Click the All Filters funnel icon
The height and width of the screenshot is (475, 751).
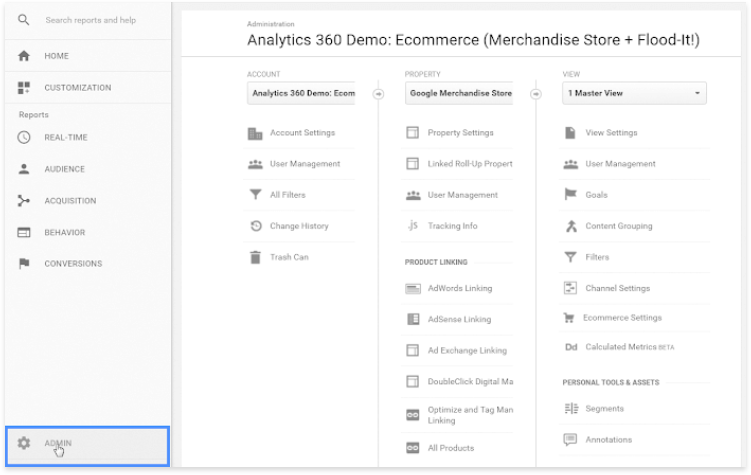[255, 195]
